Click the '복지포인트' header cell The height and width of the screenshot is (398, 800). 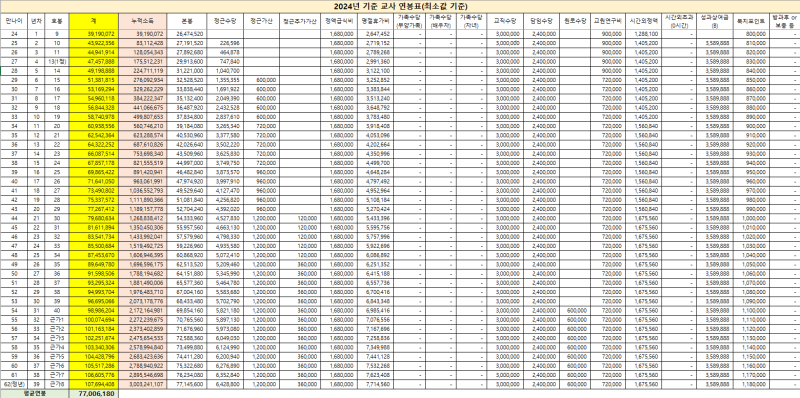click(x=751, y=21)
